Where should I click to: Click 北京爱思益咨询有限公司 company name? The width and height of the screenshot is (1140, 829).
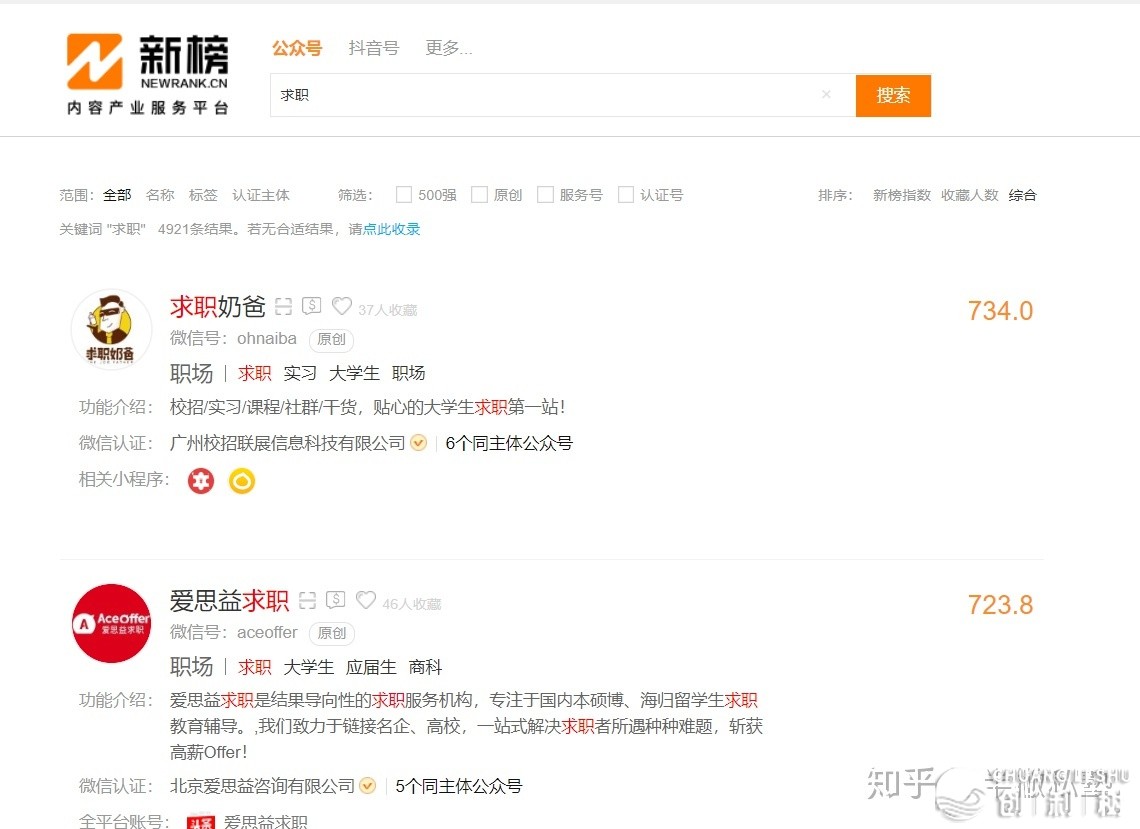262,786
